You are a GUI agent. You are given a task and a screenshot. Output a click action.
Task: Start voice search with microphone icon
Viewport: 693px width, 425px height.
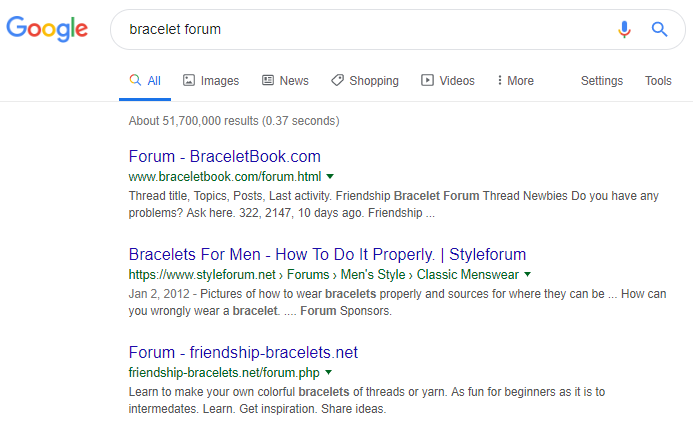pyautogui.click(x=625, y=29)
